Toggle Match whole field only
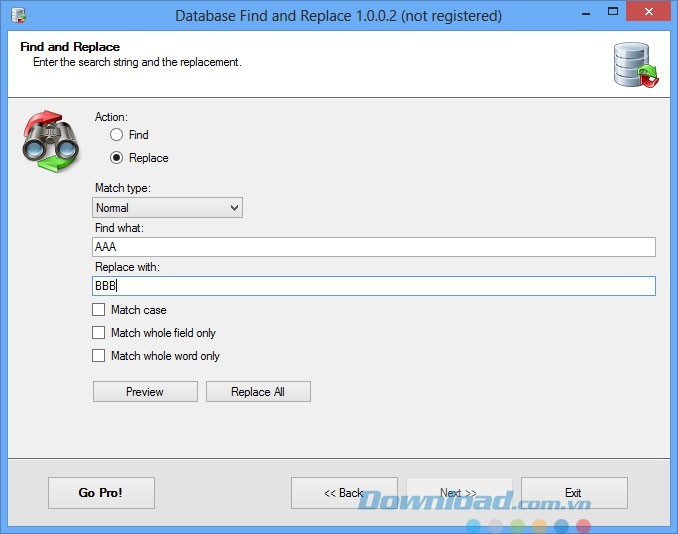The image size is (678, 534). (99, 333)
